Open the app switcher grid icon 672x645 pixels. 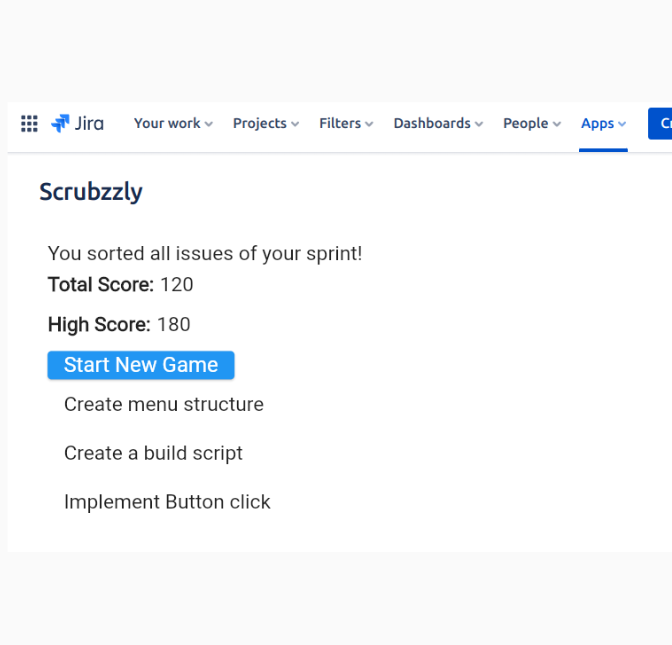(x=29, y=123)
